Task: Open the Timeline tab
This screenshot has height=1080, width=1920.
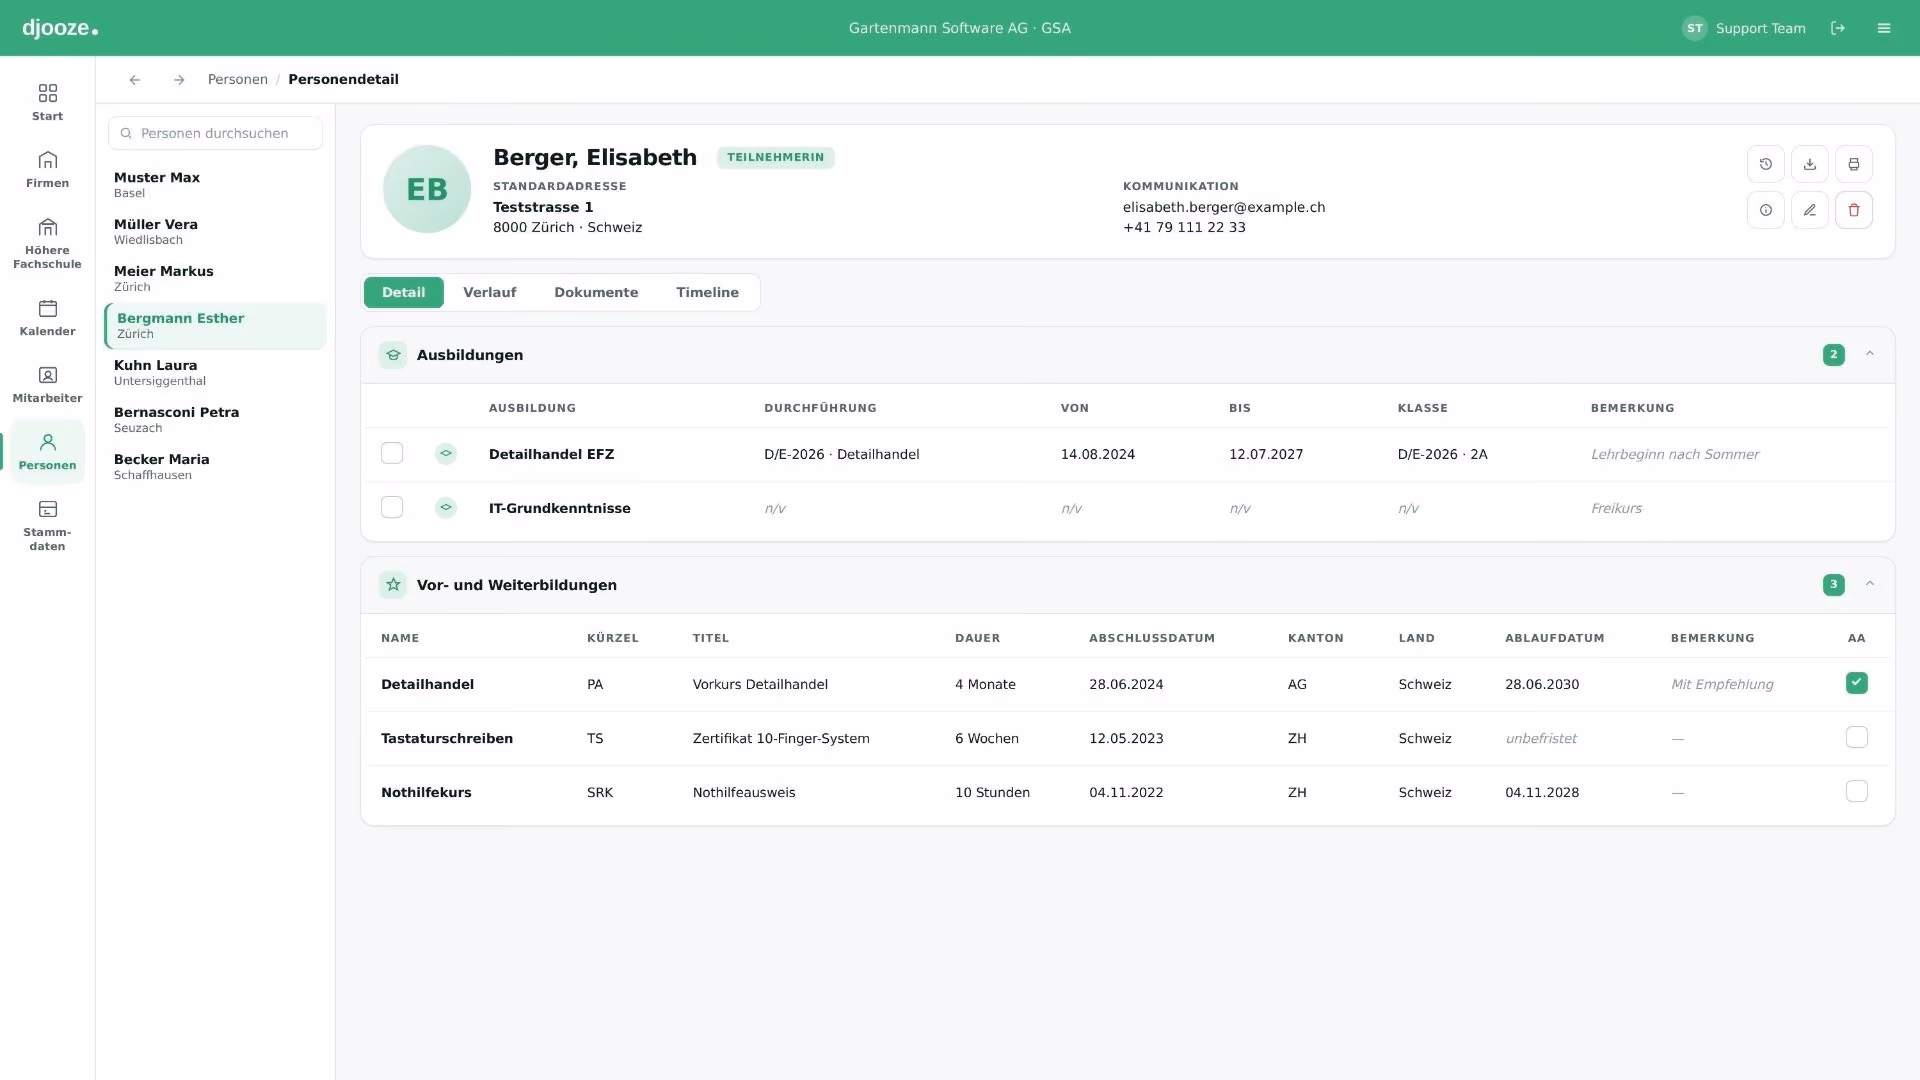Action: 708,292
